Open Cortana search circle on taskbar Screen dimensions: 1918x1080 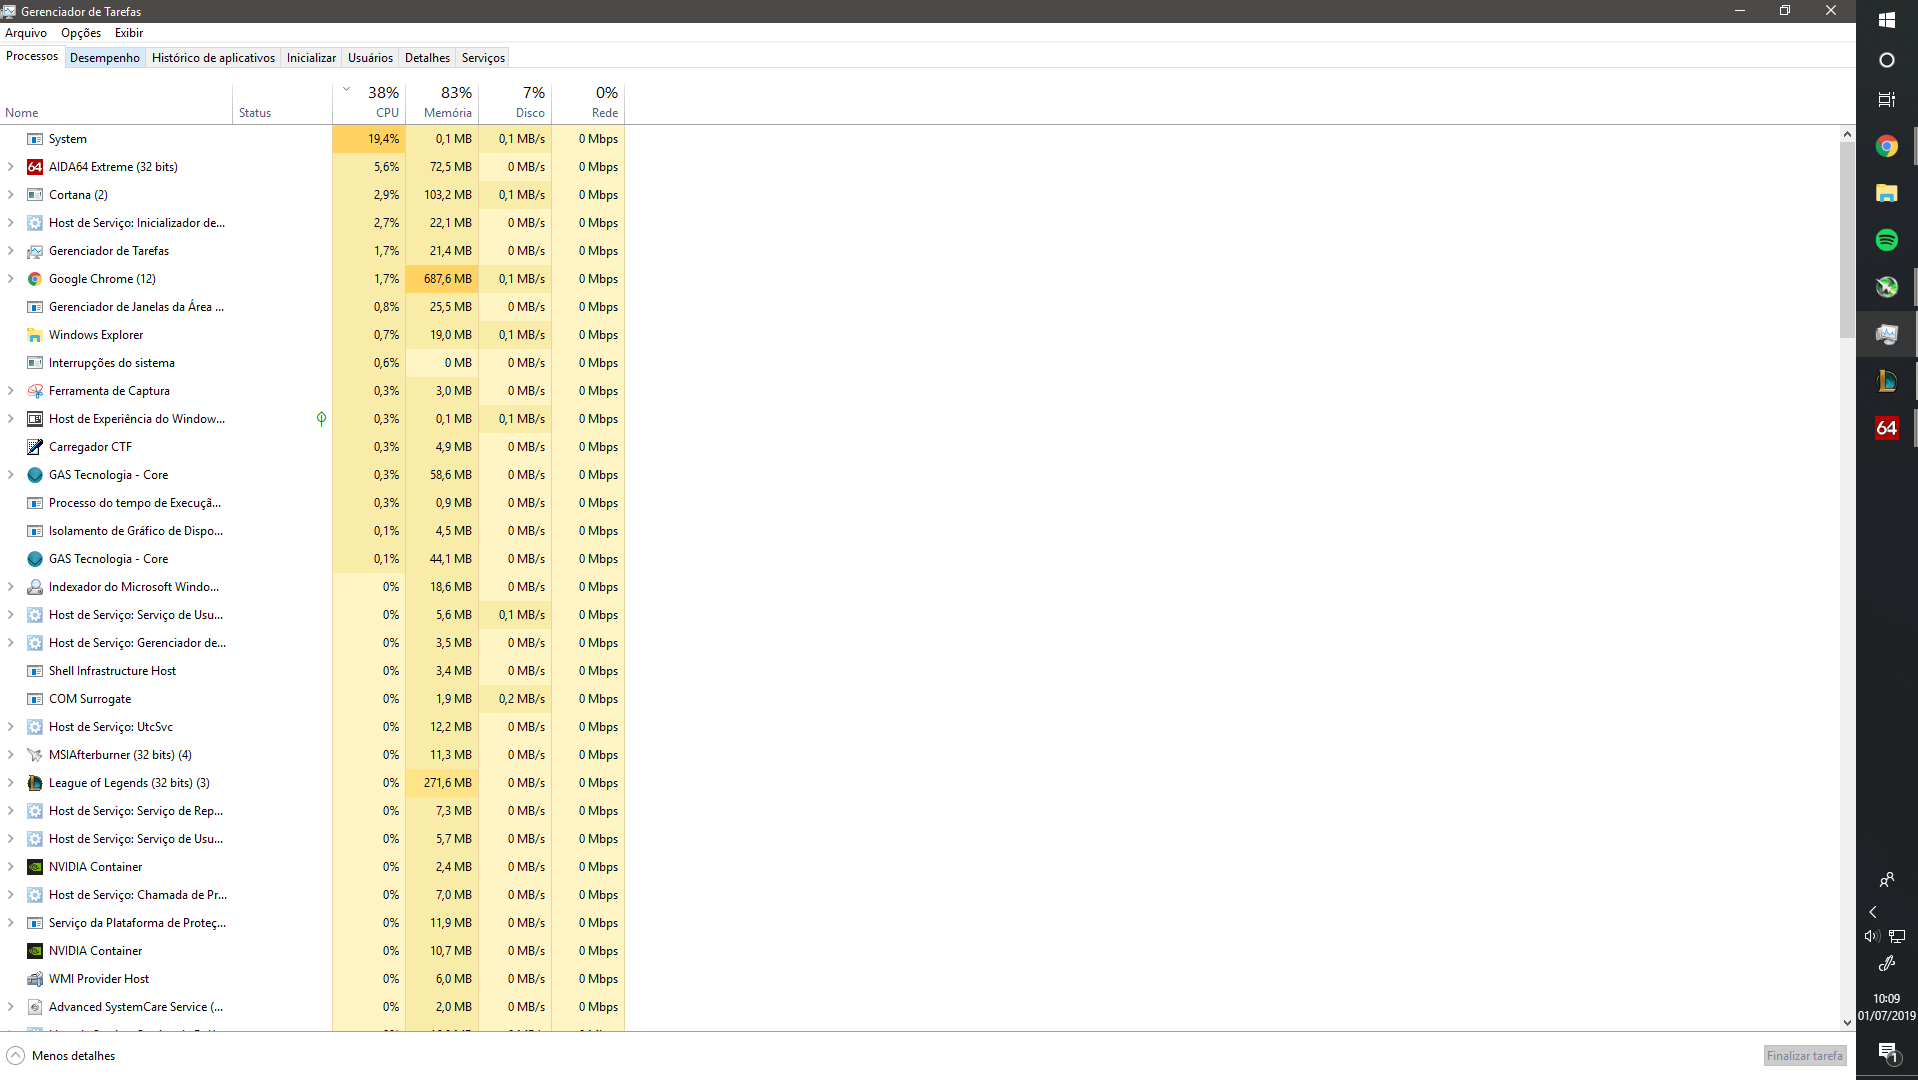coord(1887,60)
